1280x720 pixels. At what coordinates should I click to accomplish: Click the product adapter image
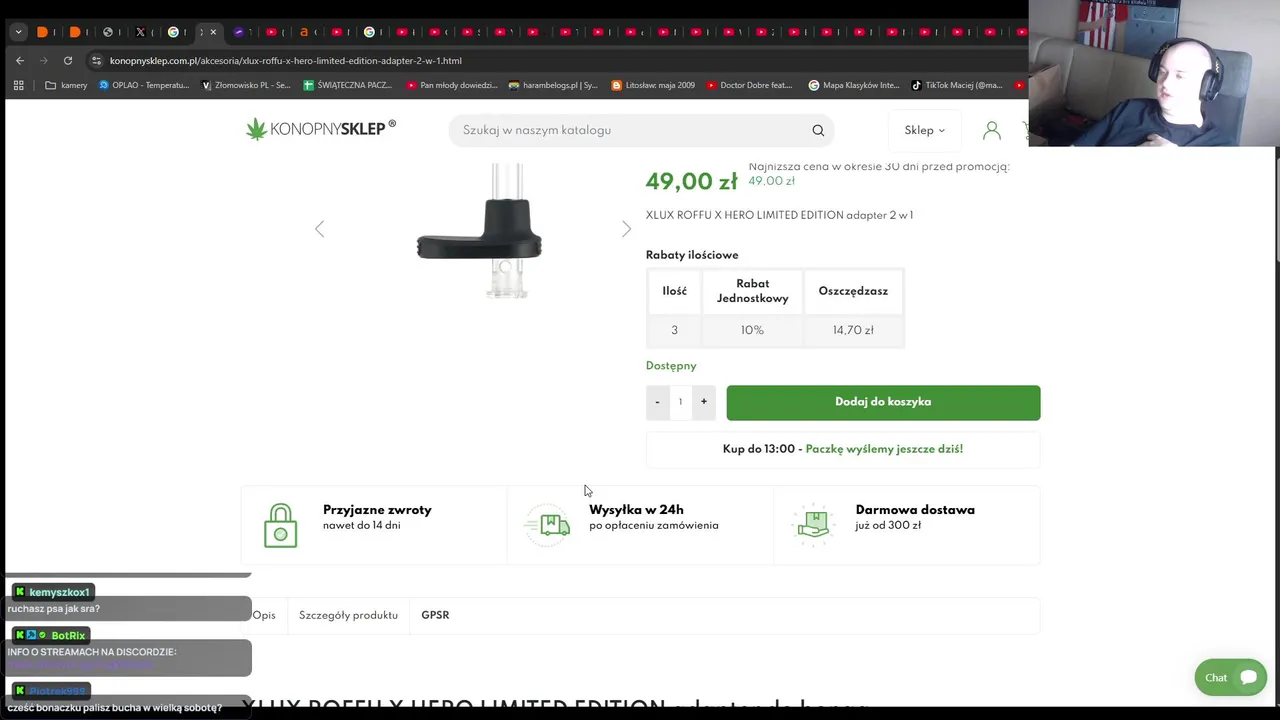coord(480,232)
